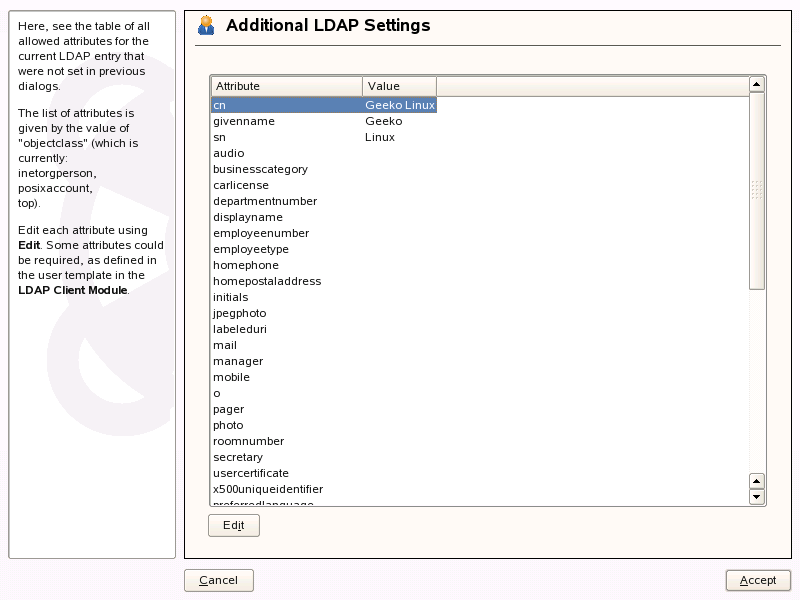The width and height of the screenshot is (800, 600).
Task: Select the photo attribute
Action: point(228,425)
